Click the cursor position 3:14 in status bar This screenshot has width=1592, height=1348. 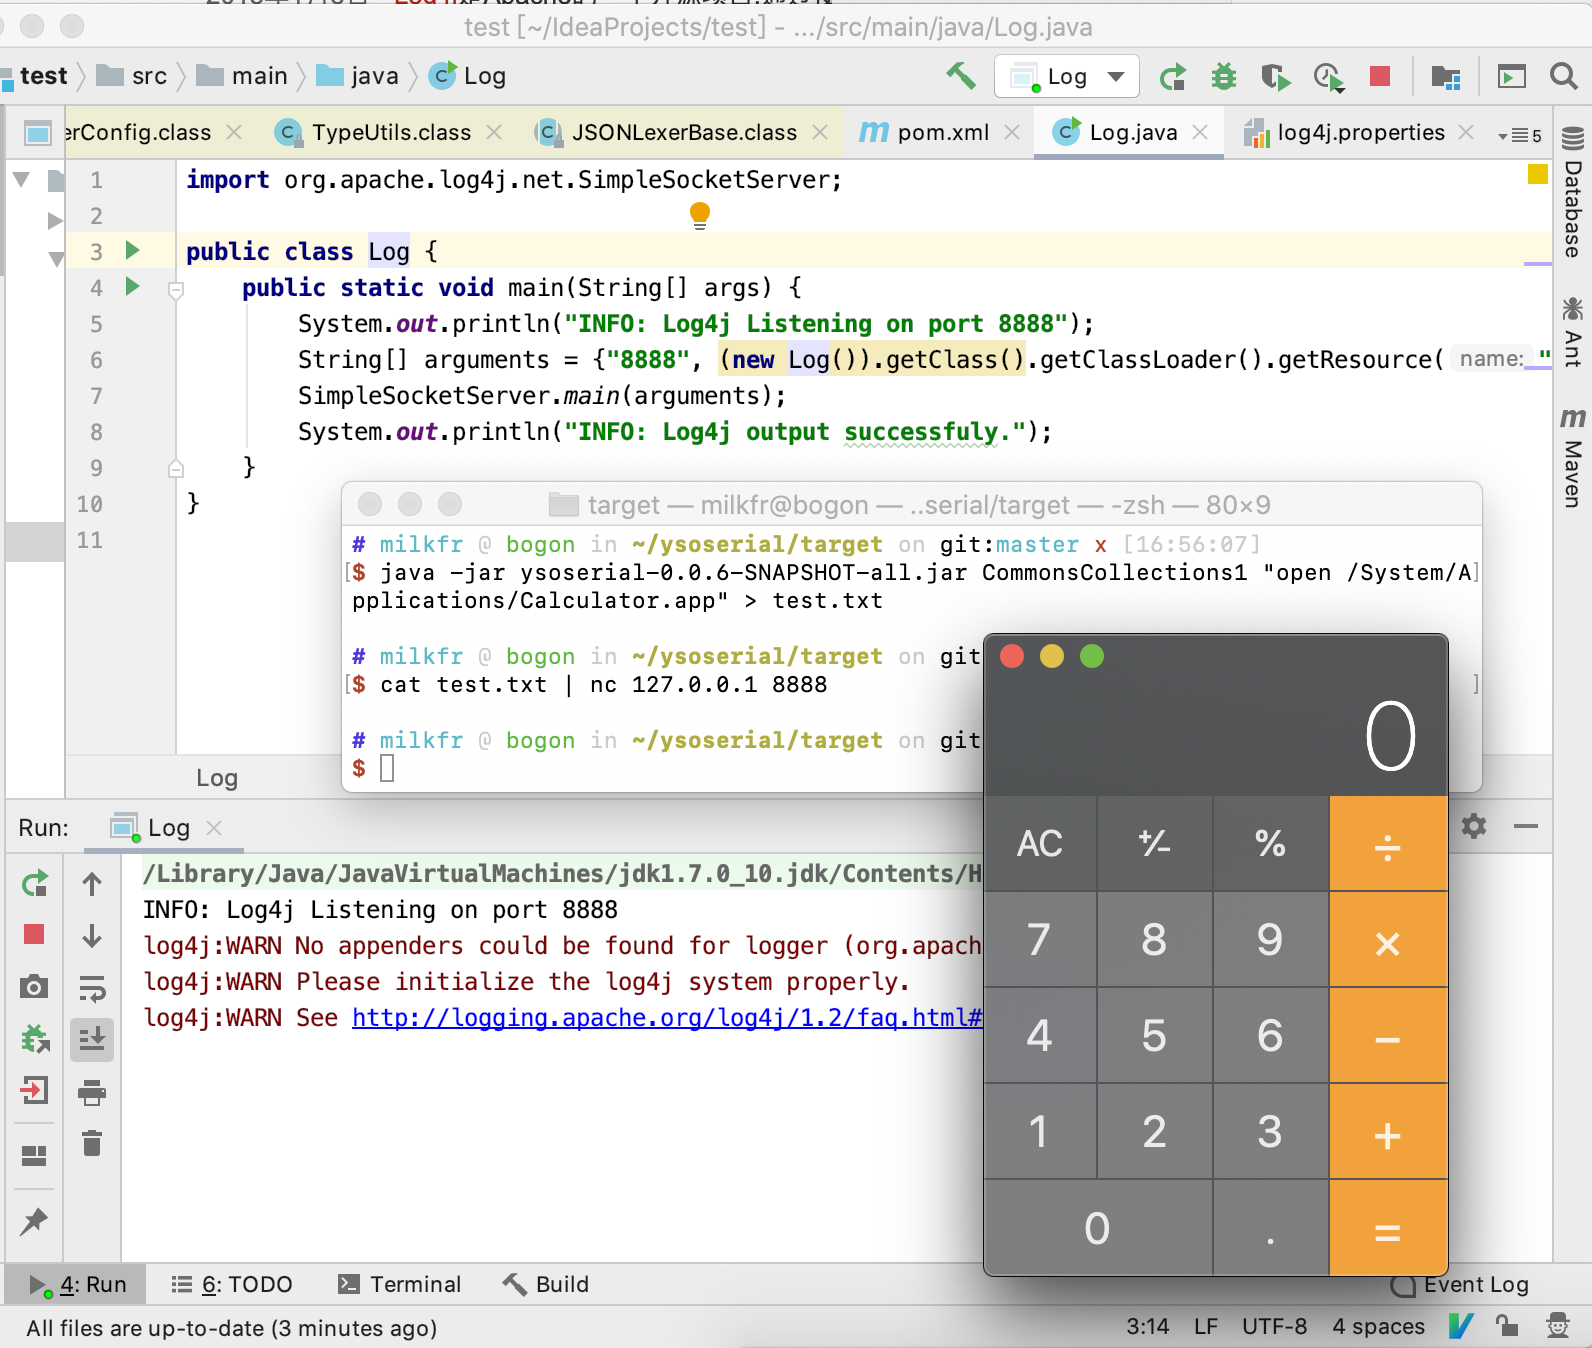click(1147, 1326)
